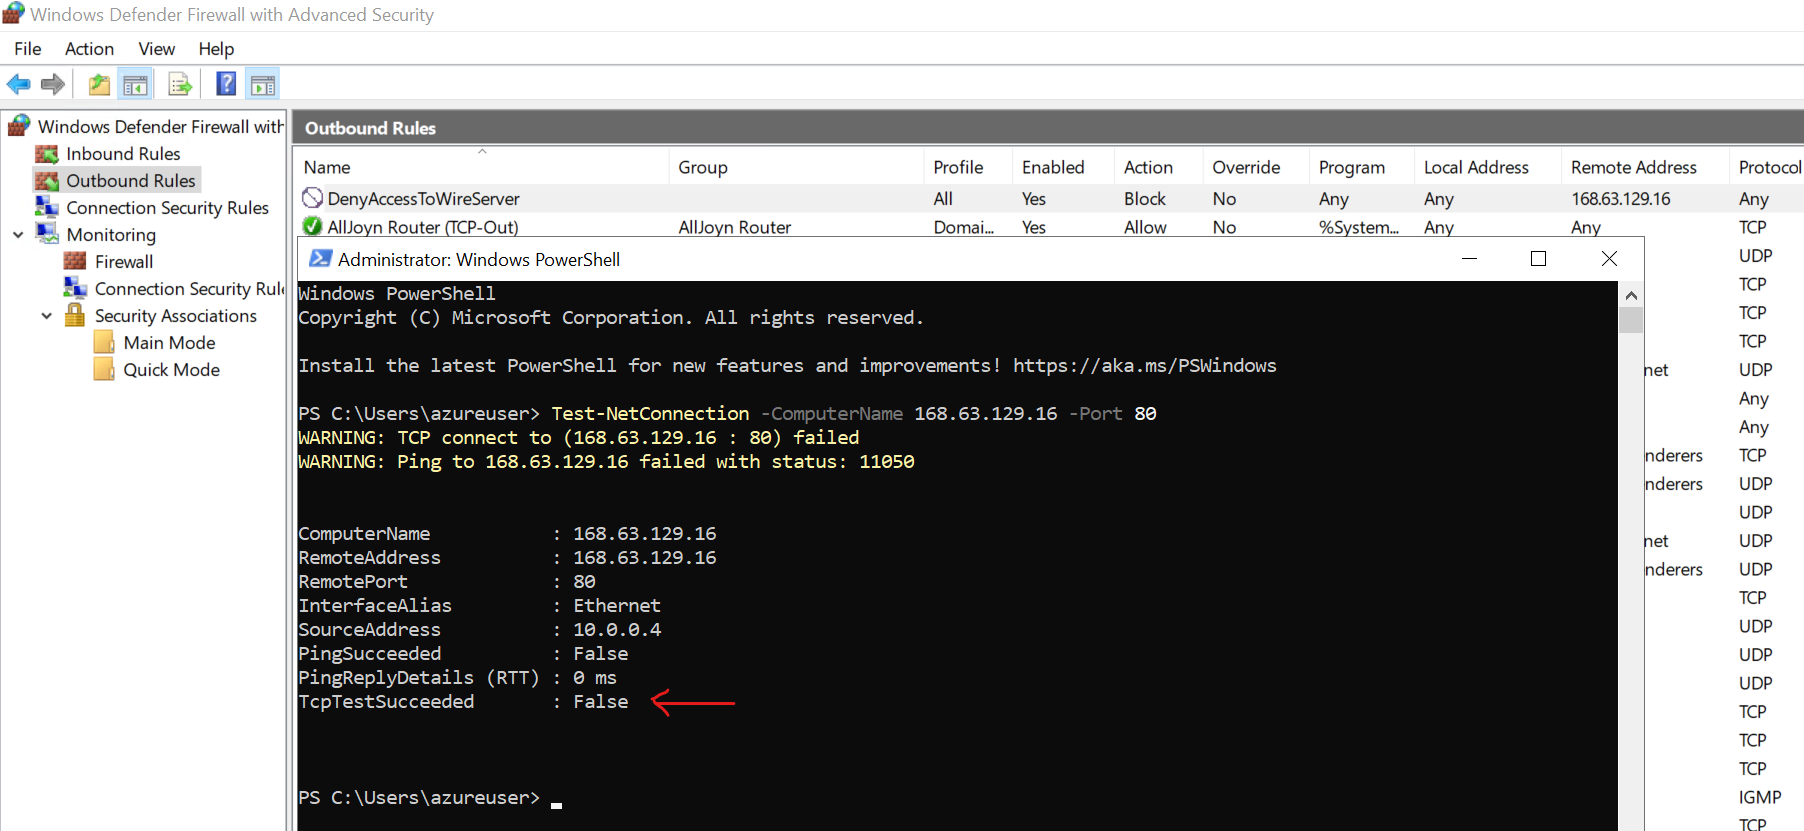This screenshot has width=1804, height=831.
Task: Click the Export List toolbar icon
Action: click(180, 84)
